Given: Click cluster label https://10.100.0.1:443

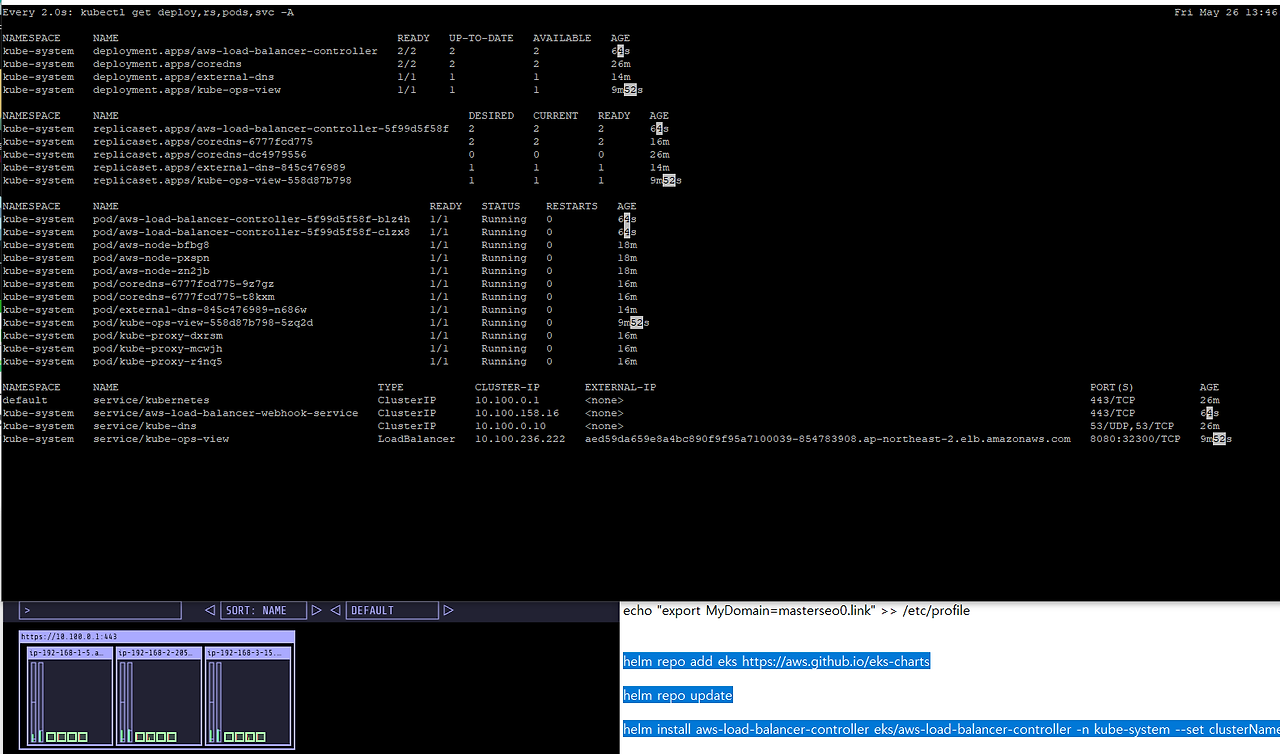Looking at the screenshot, I should click(69, 637).
